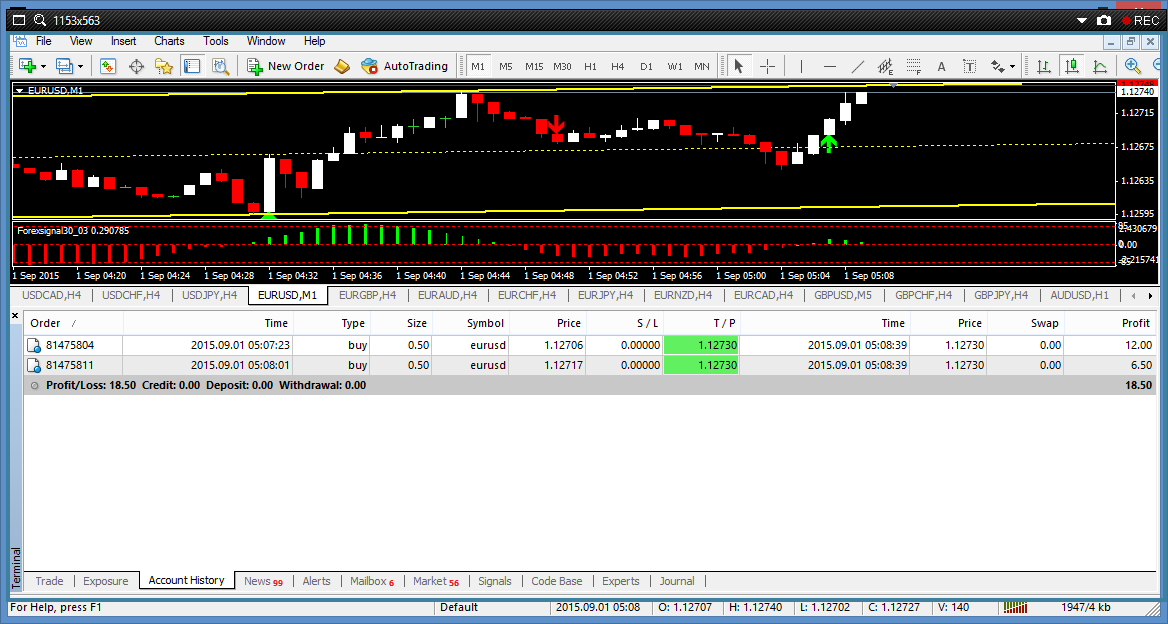
Task: Switch the chart to H1 timeframe
Action: tap(590, 66)
